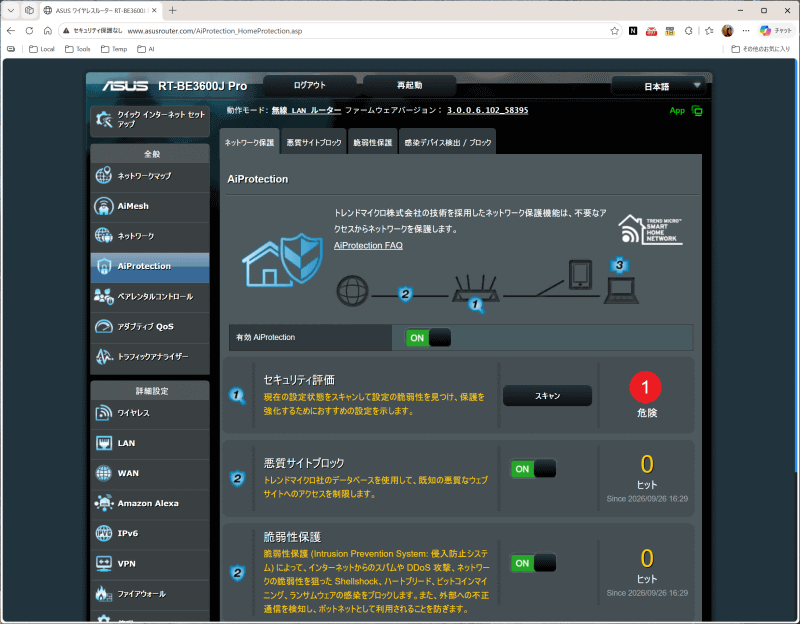Viewport: 800px width, 624px height.
Task: Open the browser favorites icon
Action: [709, 31]
